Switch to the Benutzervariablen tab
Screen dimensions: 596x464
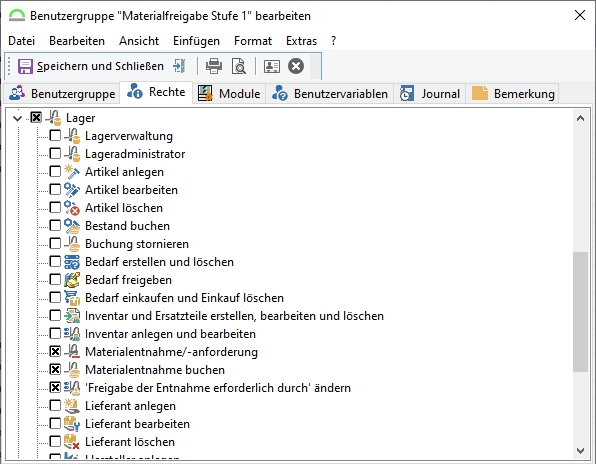coord(330,93)
